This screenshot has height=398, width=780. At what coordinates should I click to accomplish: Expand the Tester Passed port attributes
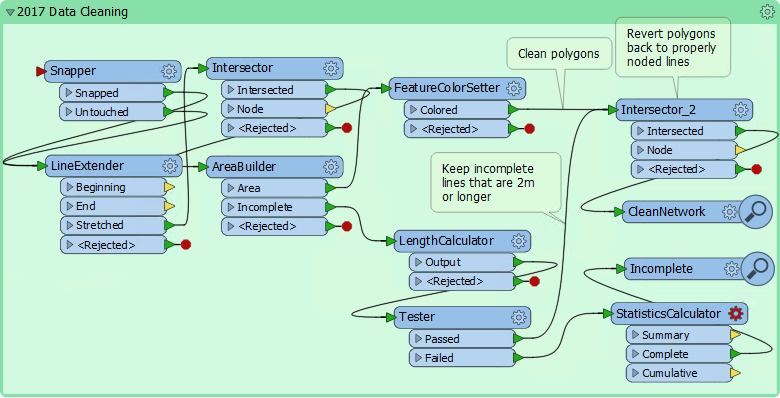[418, 338]
